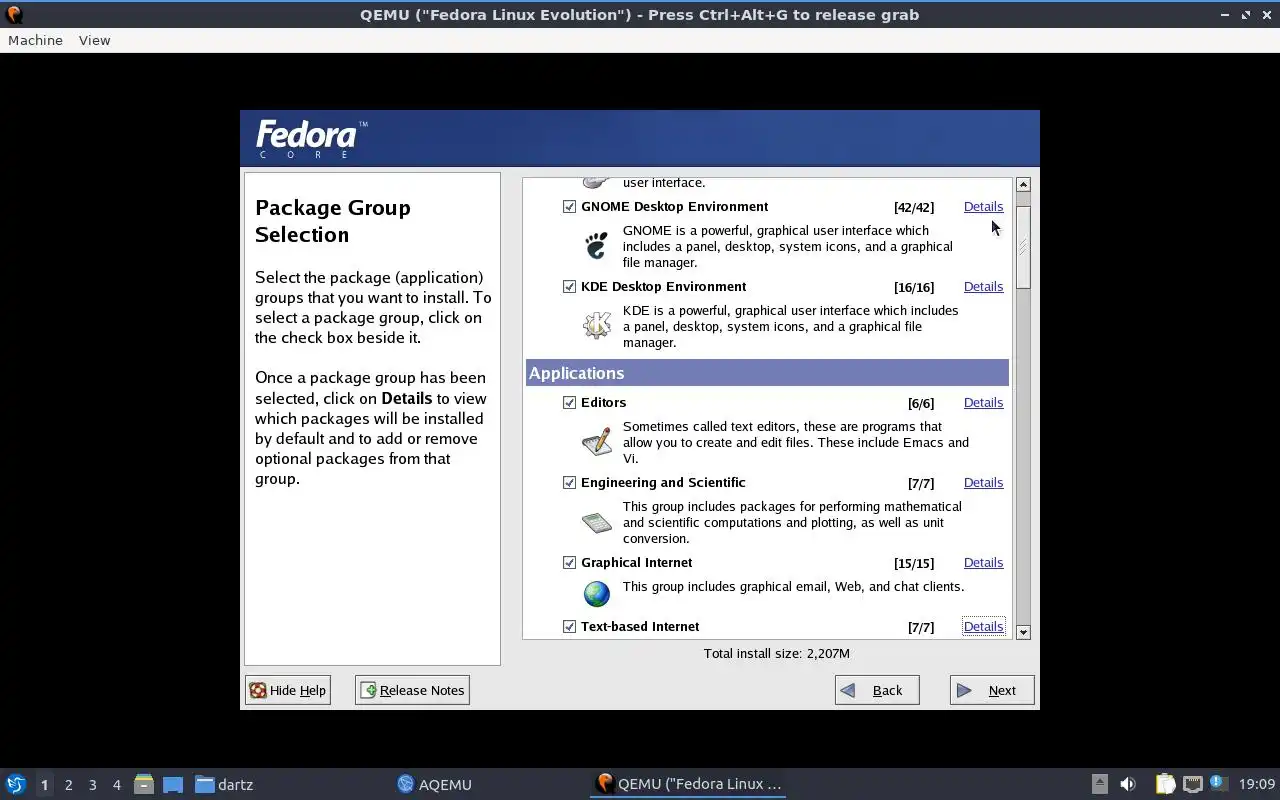This screenshot has height=800, width=1280.
Task: Click the QEMU icon in the window title bar
Action: pyautogui.click(x=14, y=15)
